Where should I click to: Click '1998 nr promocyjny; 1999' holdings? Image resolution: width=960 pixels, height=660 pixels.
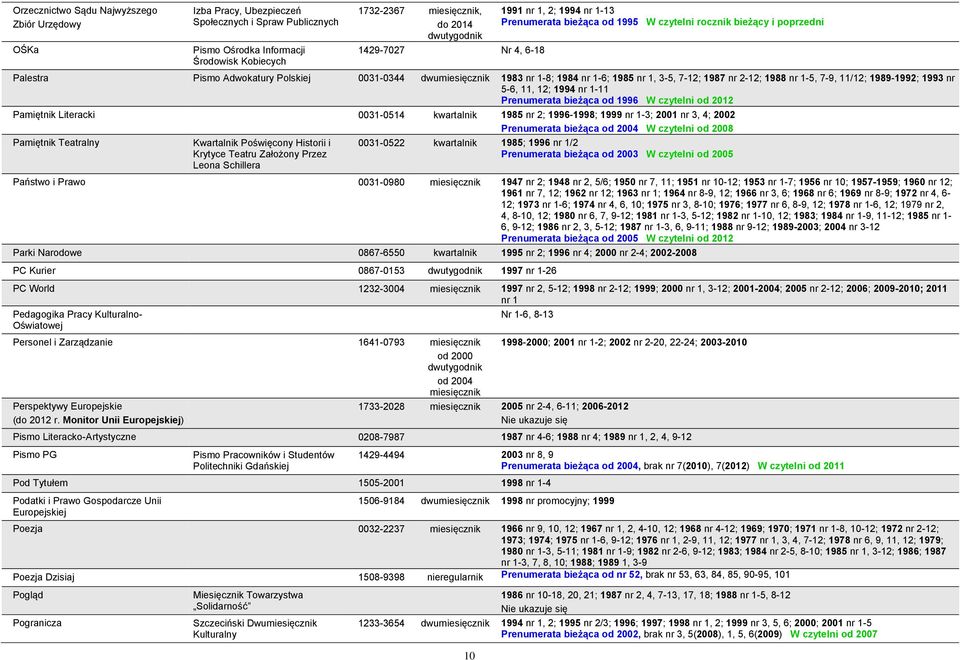557,501
